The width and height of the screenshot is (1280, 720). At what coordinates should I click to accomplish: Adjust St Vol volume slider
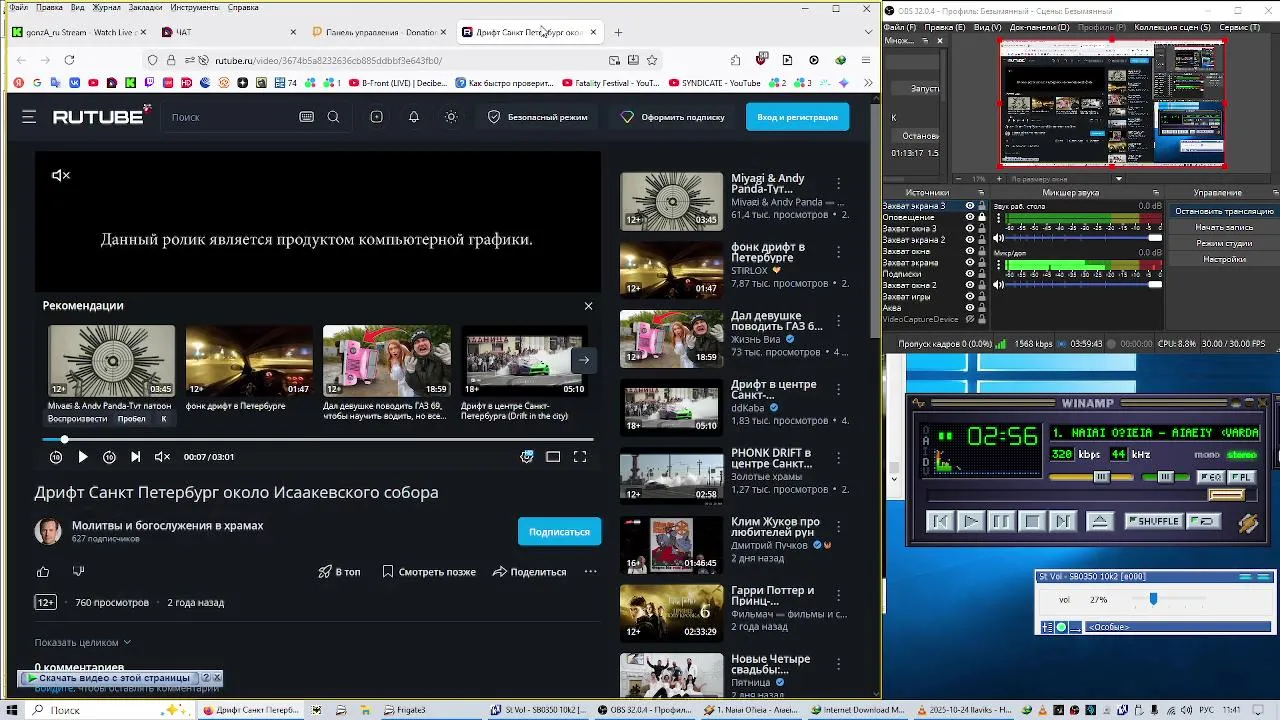(1153, 599)
